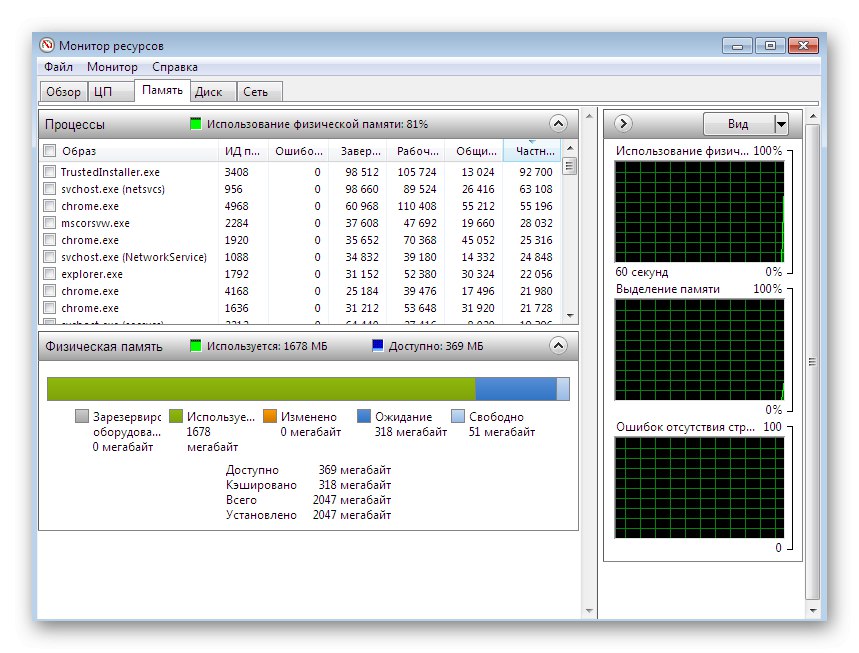The height and width of the screenshot is (653, 859).
Task: Check the TrustedInstaller.exe process checkbox
Action: click(x=49, y=172)
